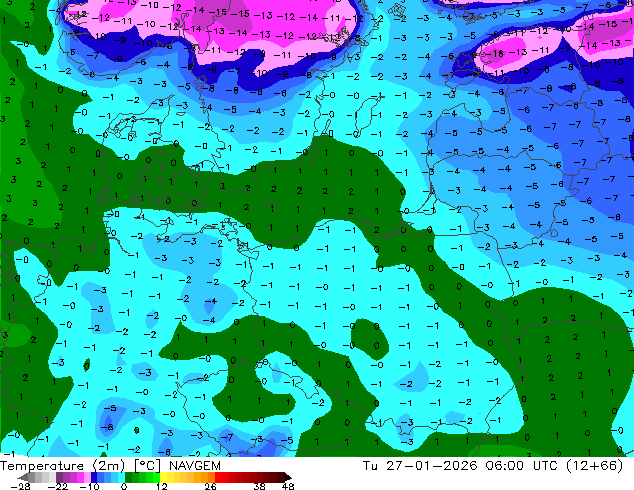Select the NAVGEM model name label

(x=195, y=466)
